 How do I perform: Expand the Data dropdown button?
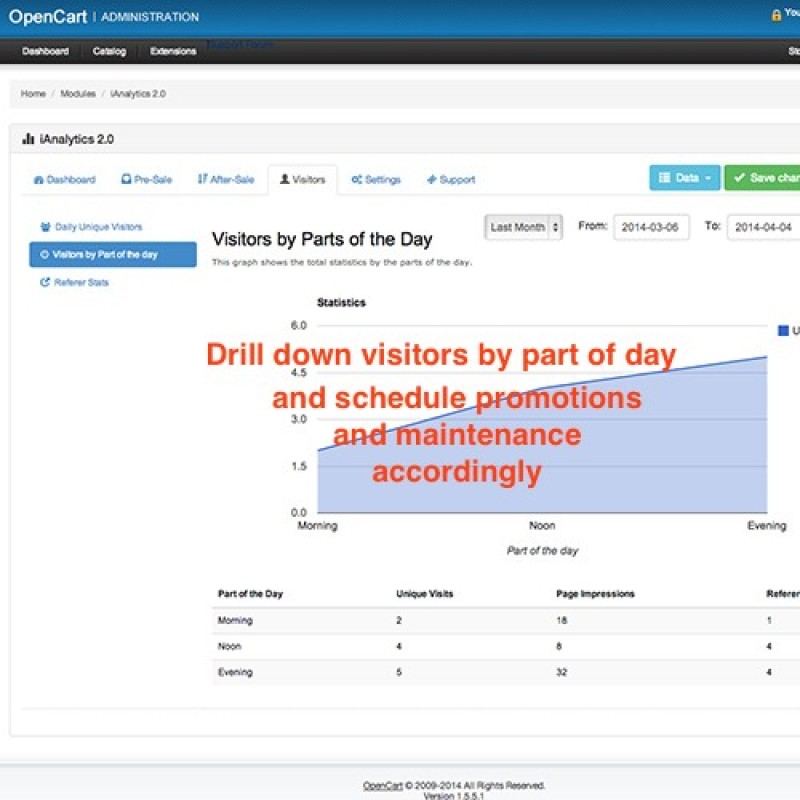[684, 178]
